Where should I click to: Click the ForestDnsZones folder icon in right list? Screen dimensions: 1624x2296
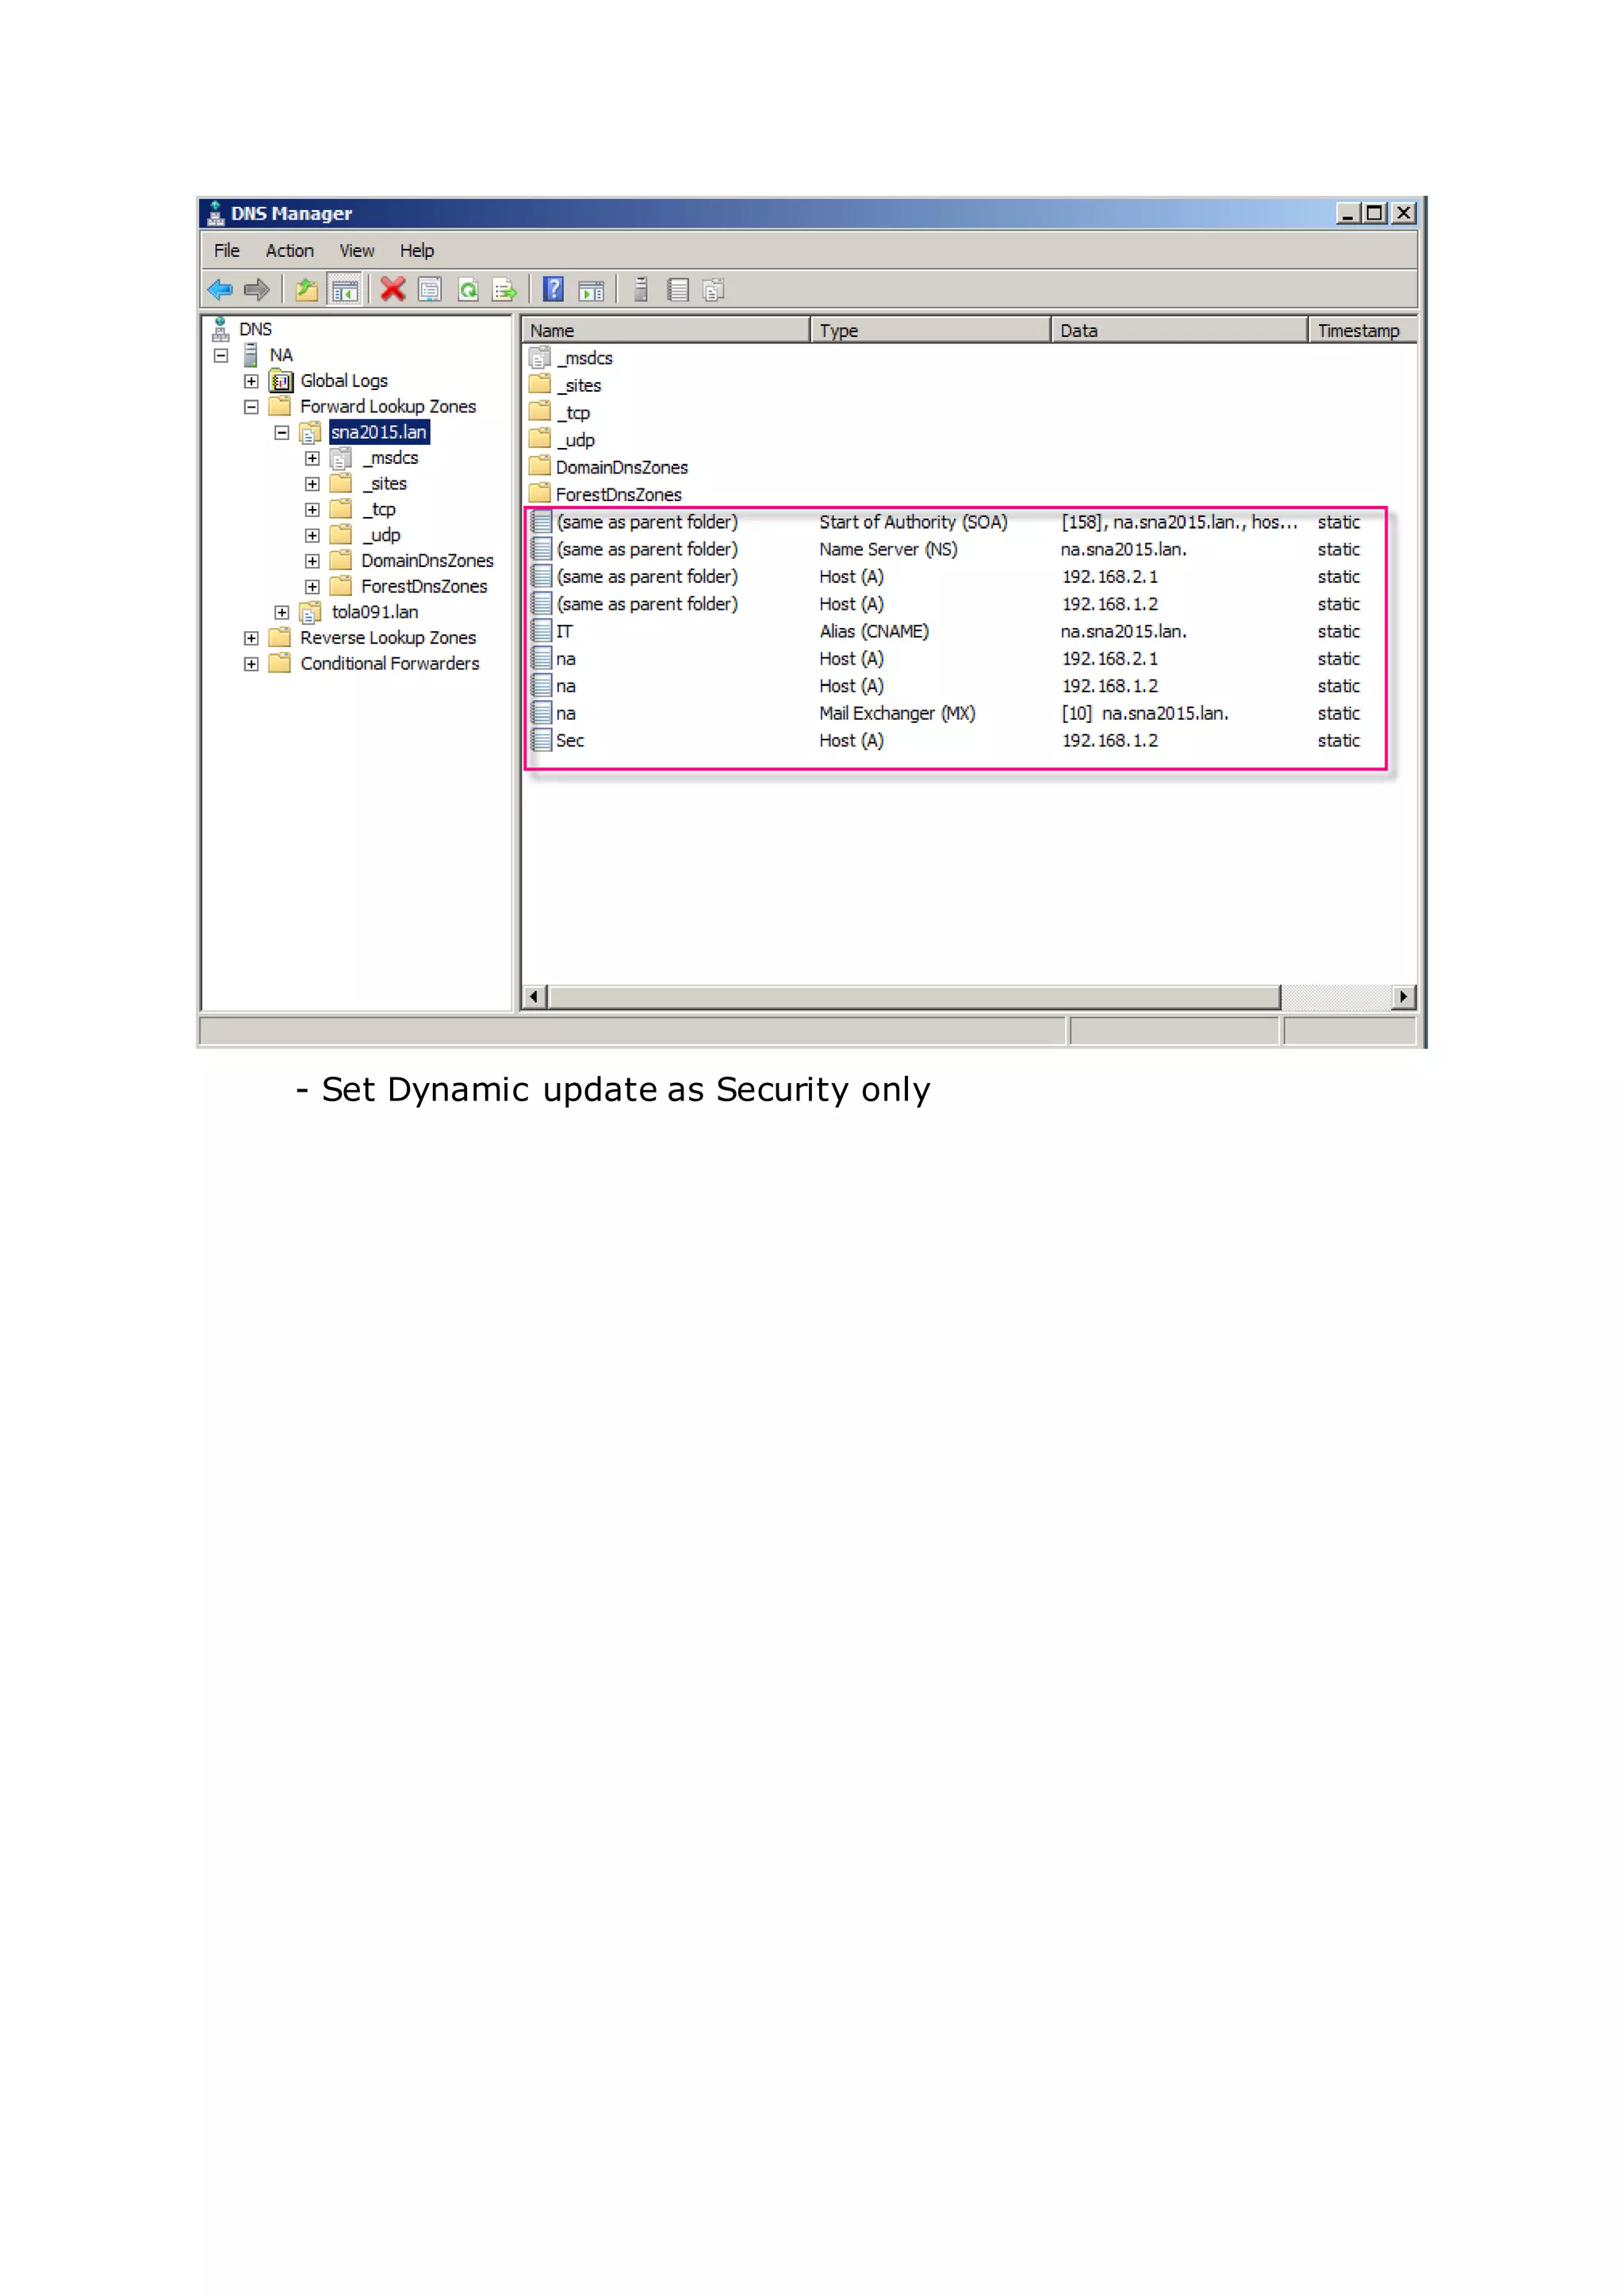pos(540,493)
